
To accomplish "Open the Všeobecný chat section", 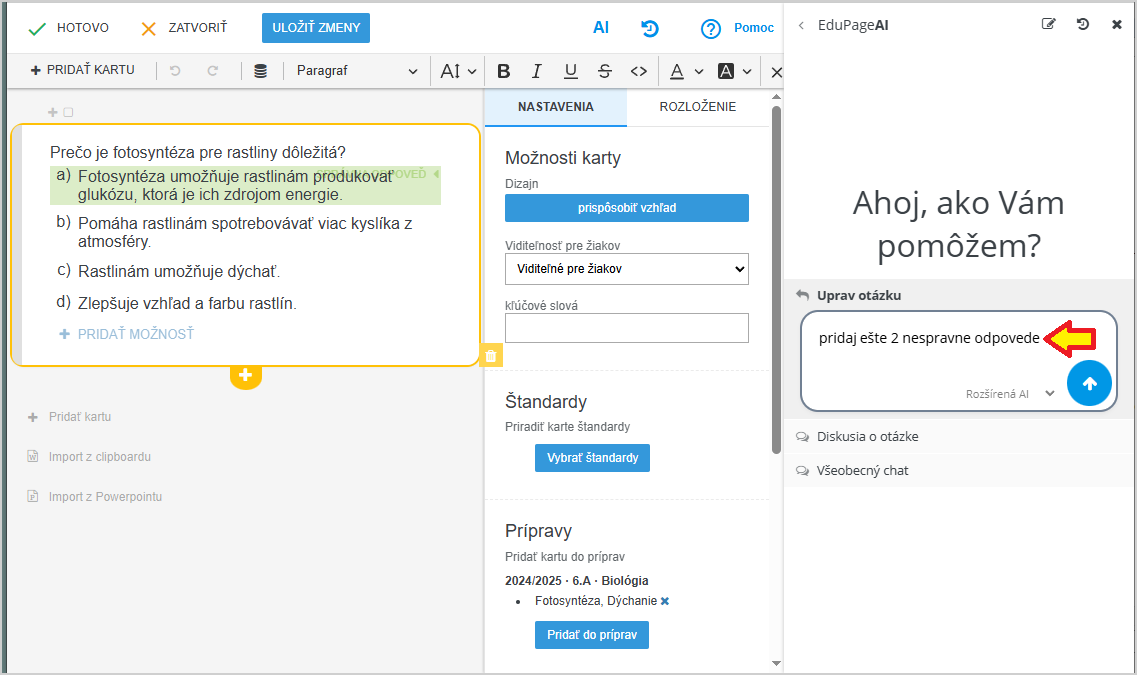I will (x=862, y=470).
